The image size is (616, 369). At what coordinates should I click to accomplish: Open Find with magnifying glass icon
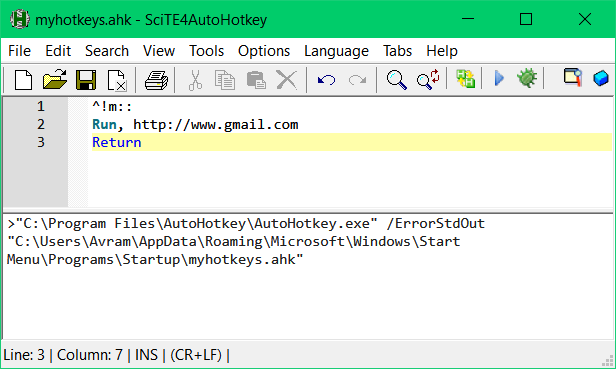[x=396, y=80]
